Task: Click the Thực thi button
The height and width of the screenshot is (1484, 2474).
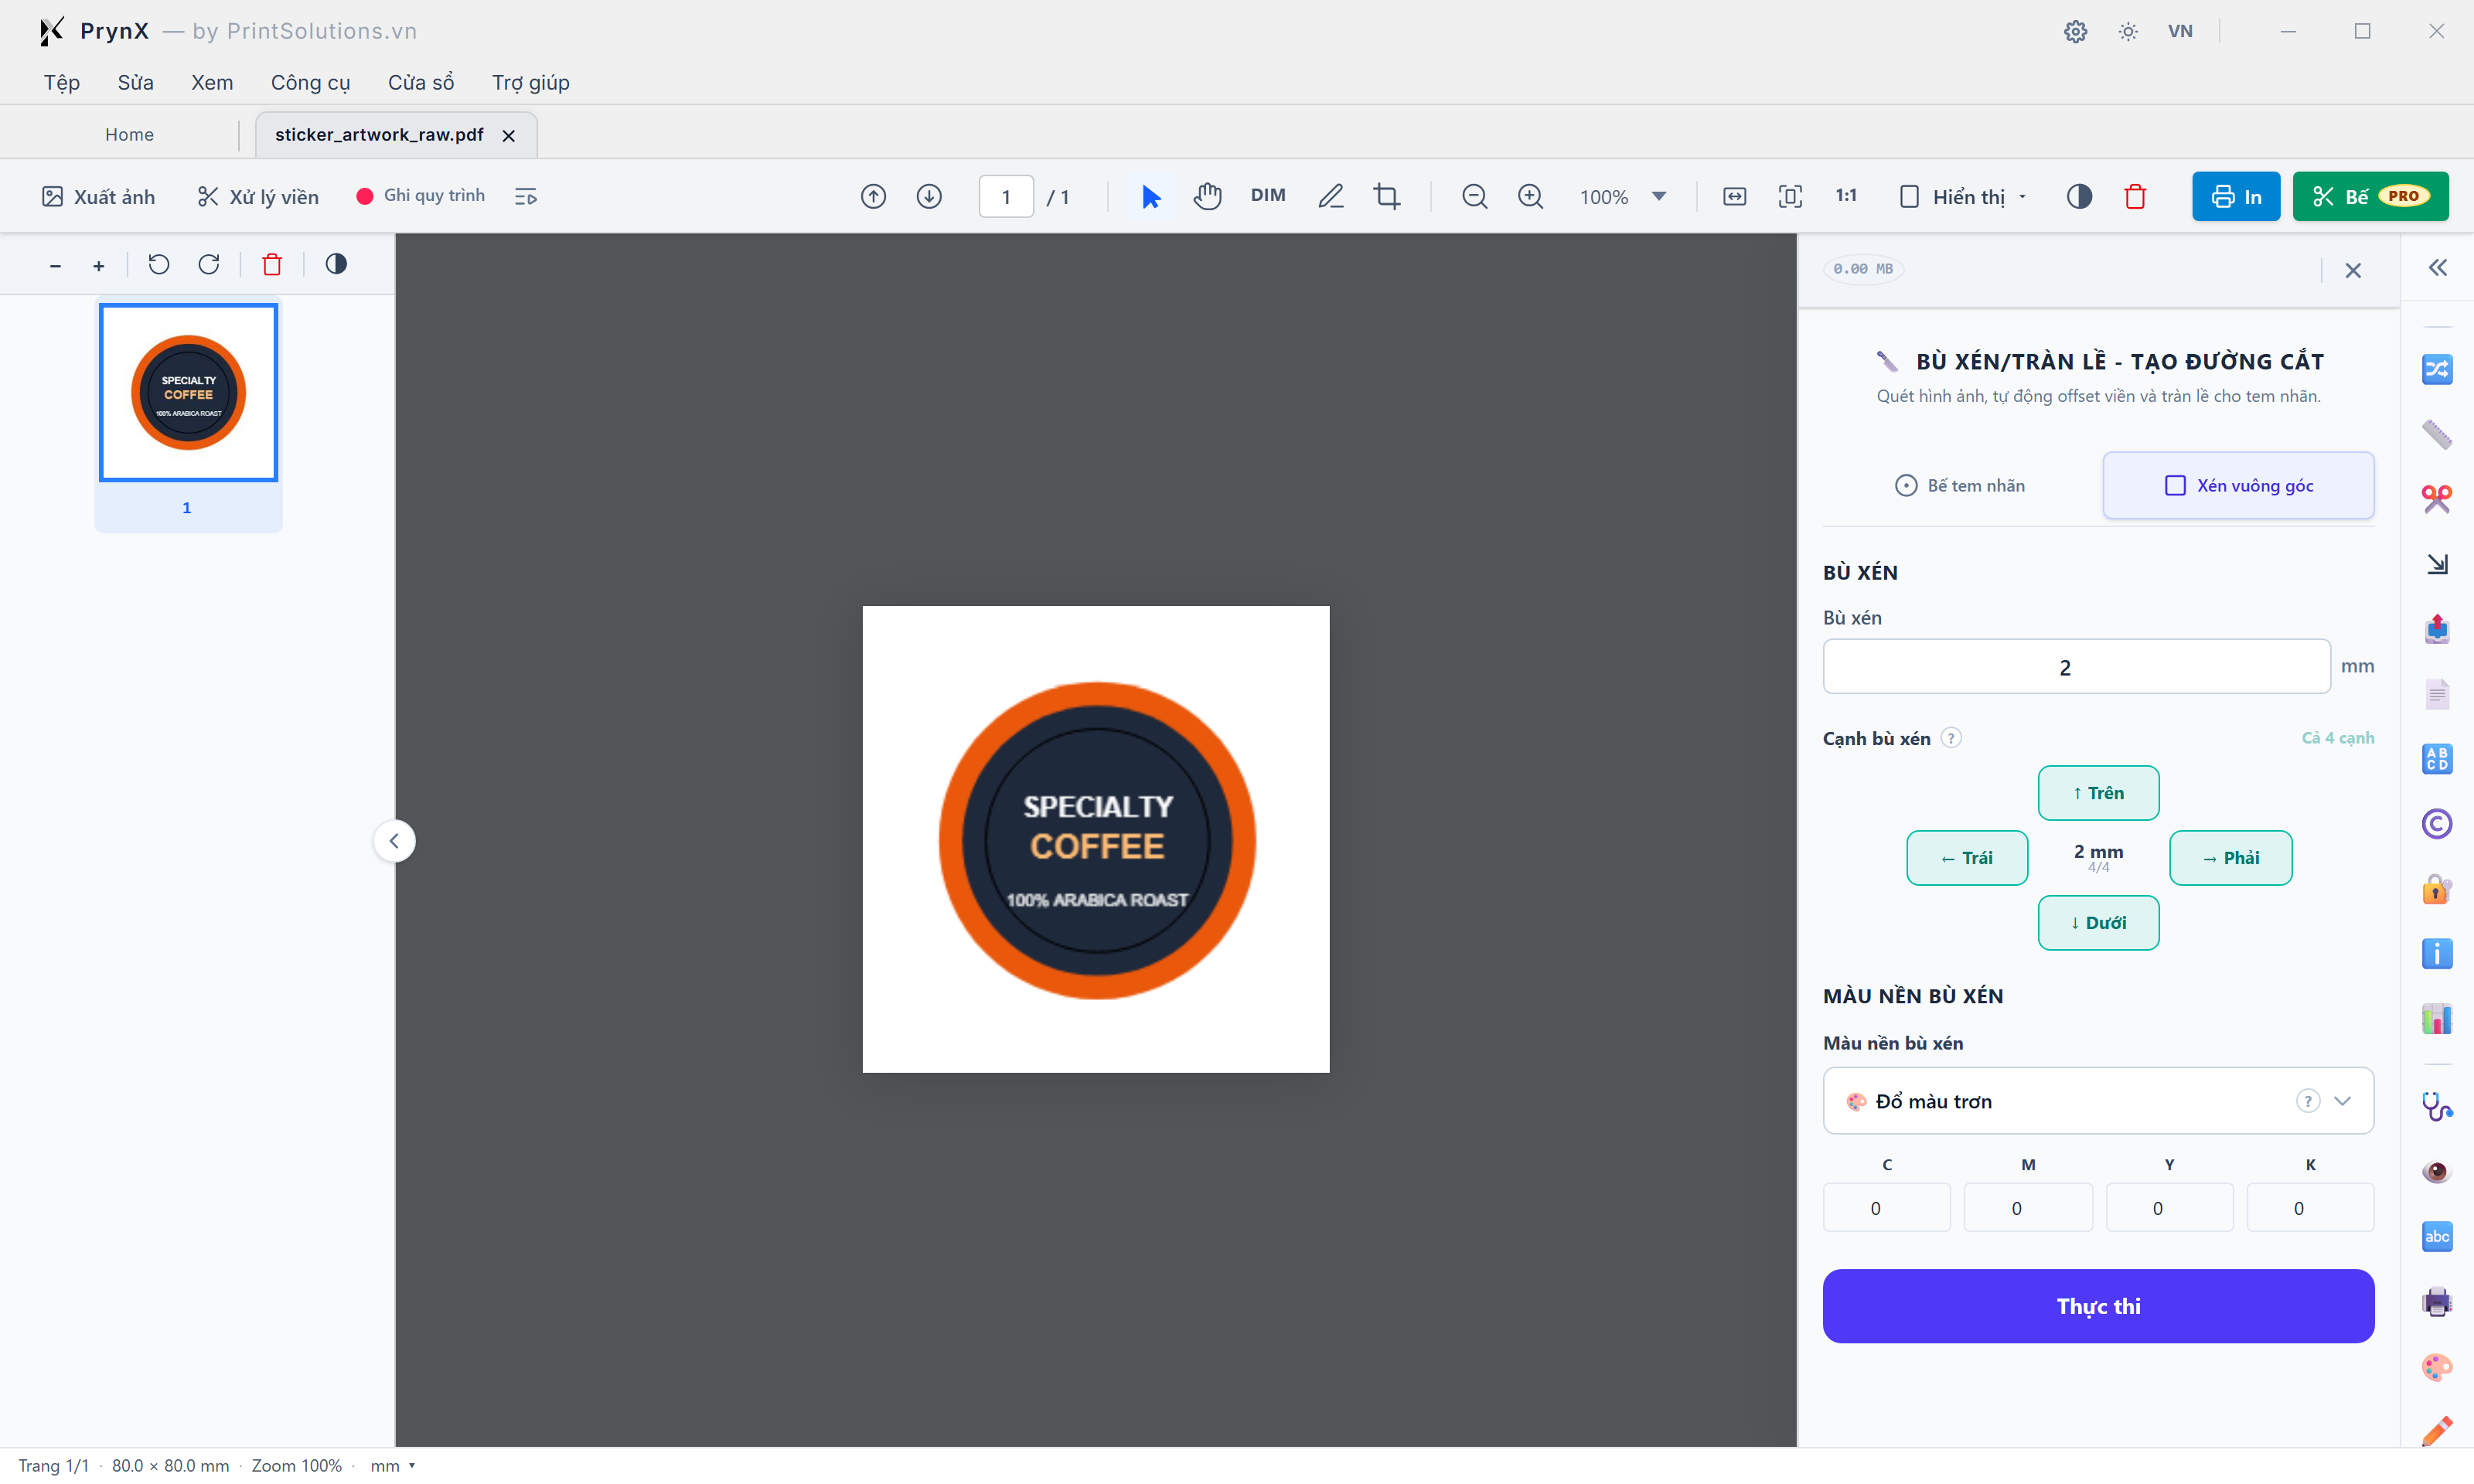Action: [2098, 1305]
